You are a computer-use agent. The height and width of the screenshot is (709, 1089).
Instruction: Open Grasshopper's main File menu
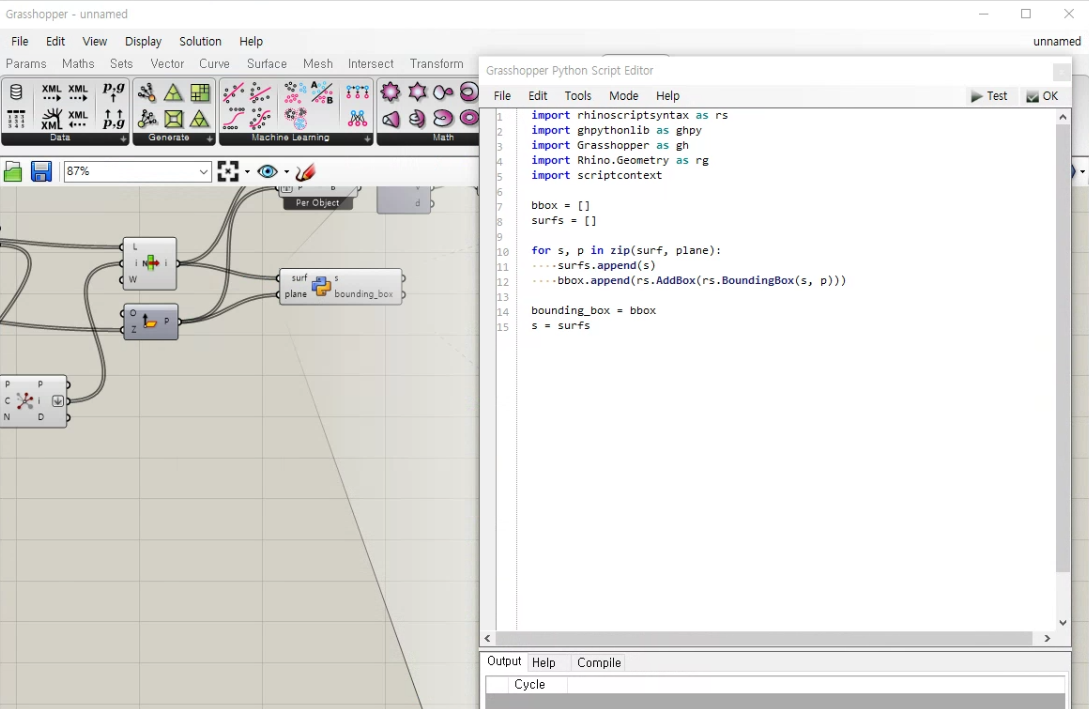19,42
